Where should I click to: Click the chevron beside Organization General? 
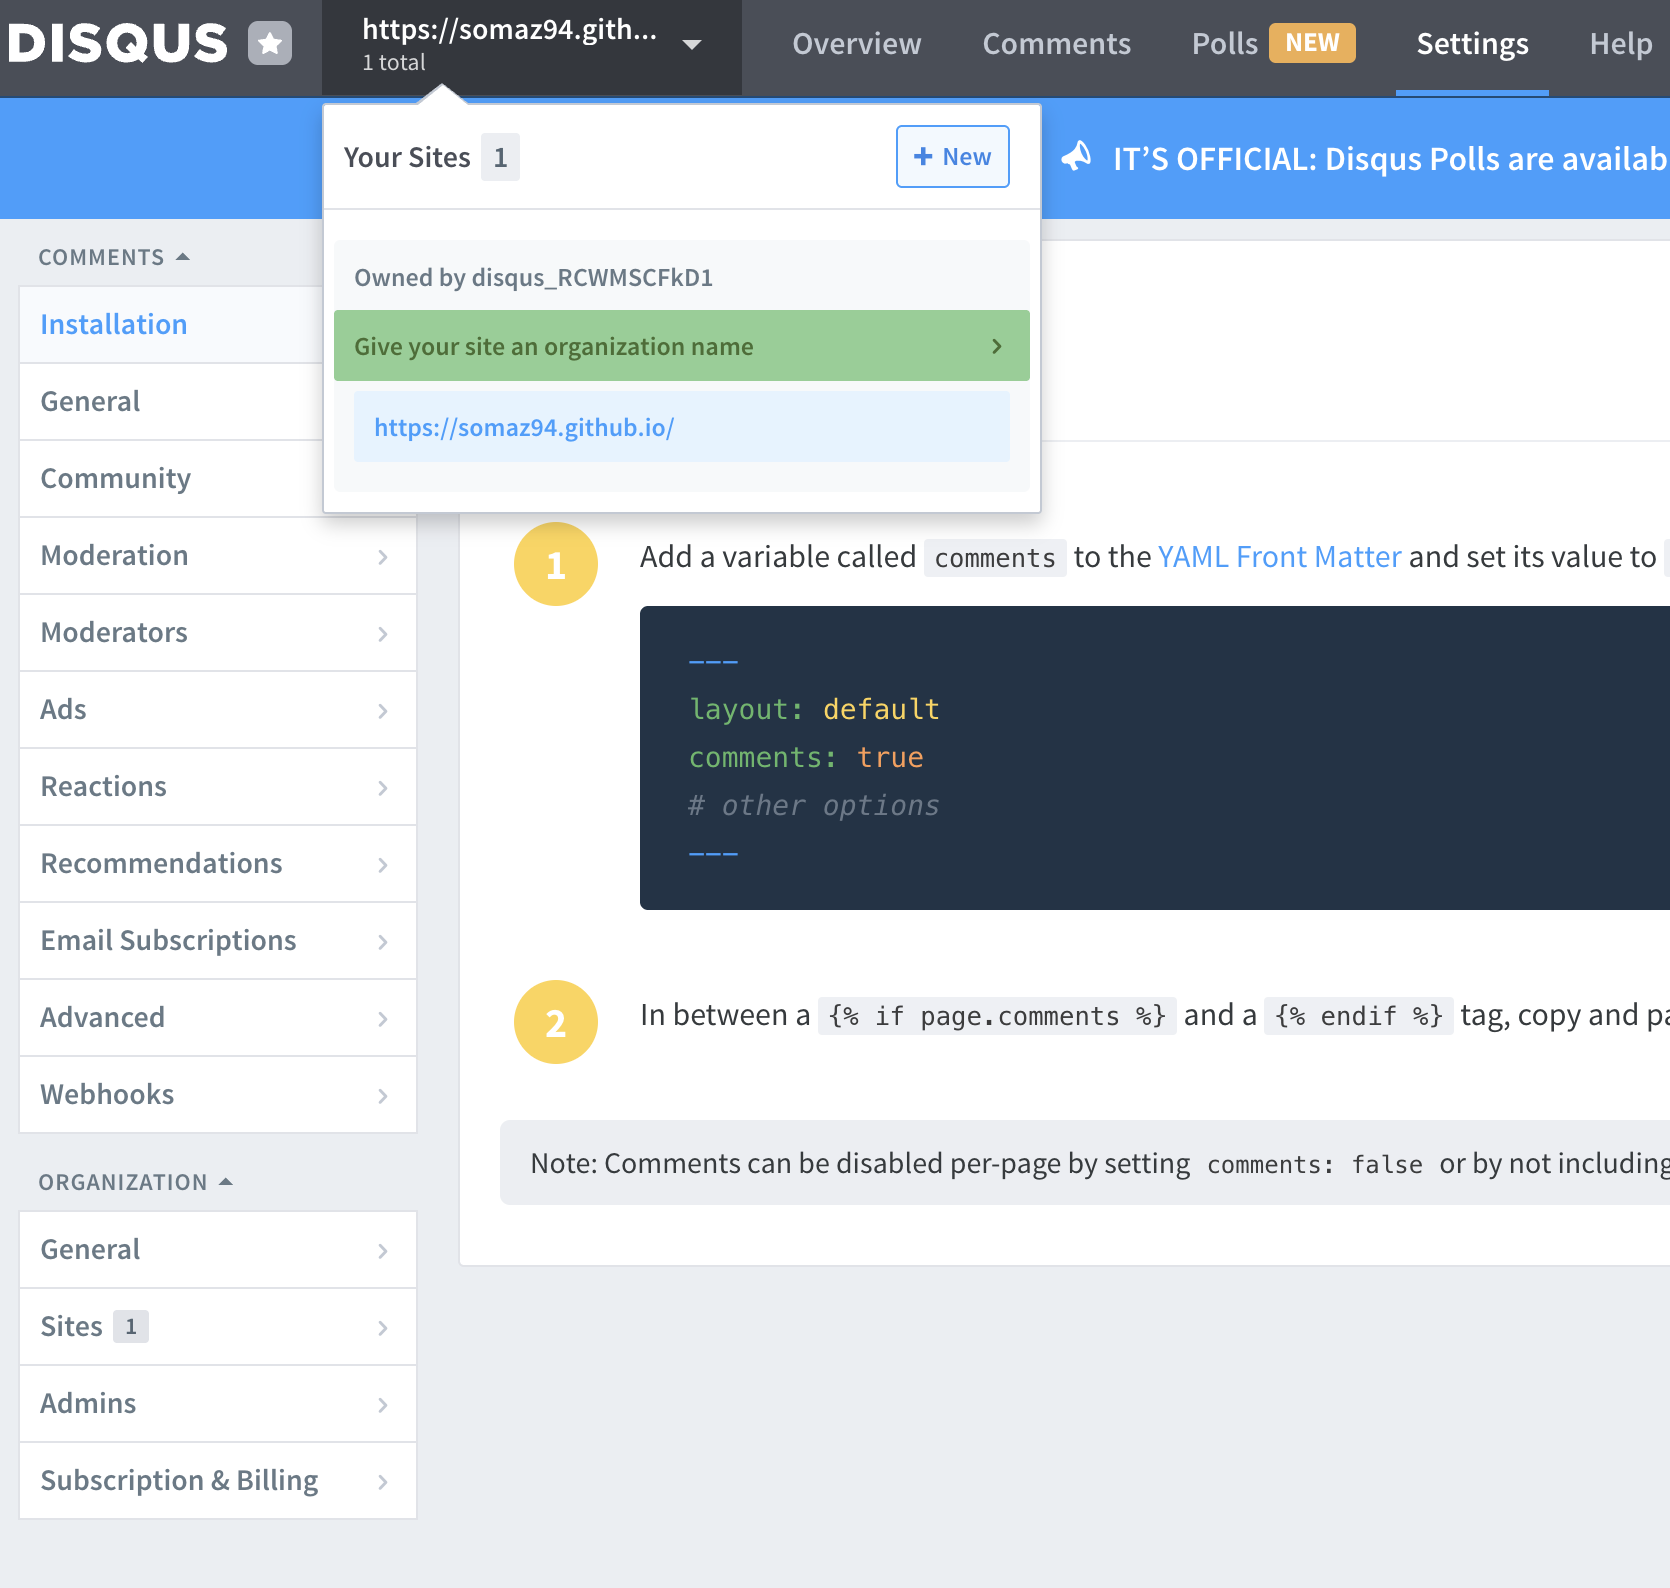[383, 1251]
